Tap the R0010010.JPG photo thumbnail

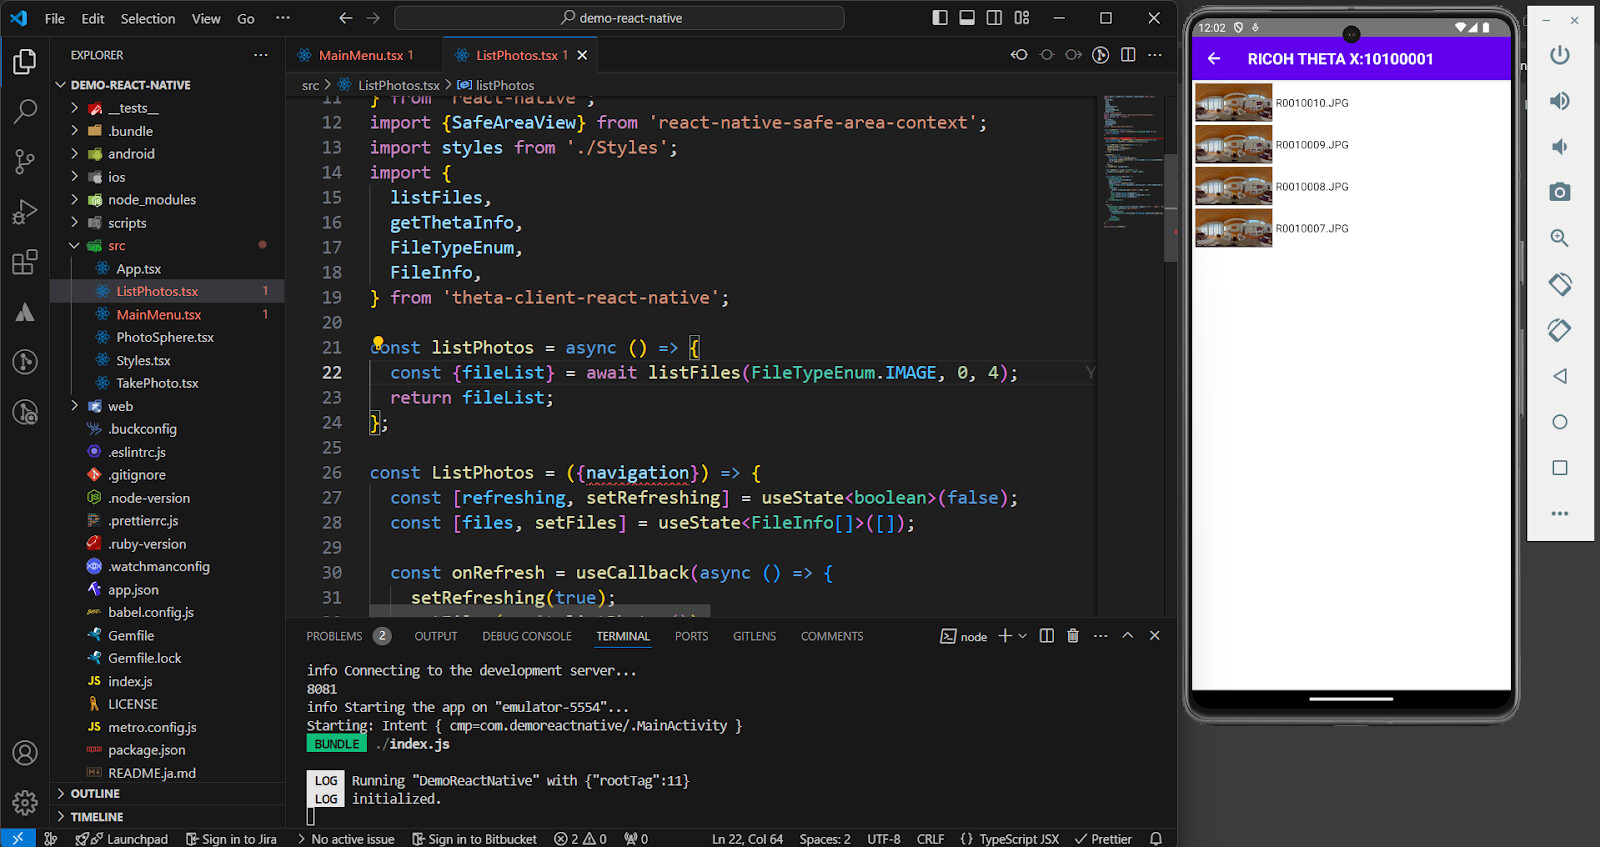tap(1234, 103)
